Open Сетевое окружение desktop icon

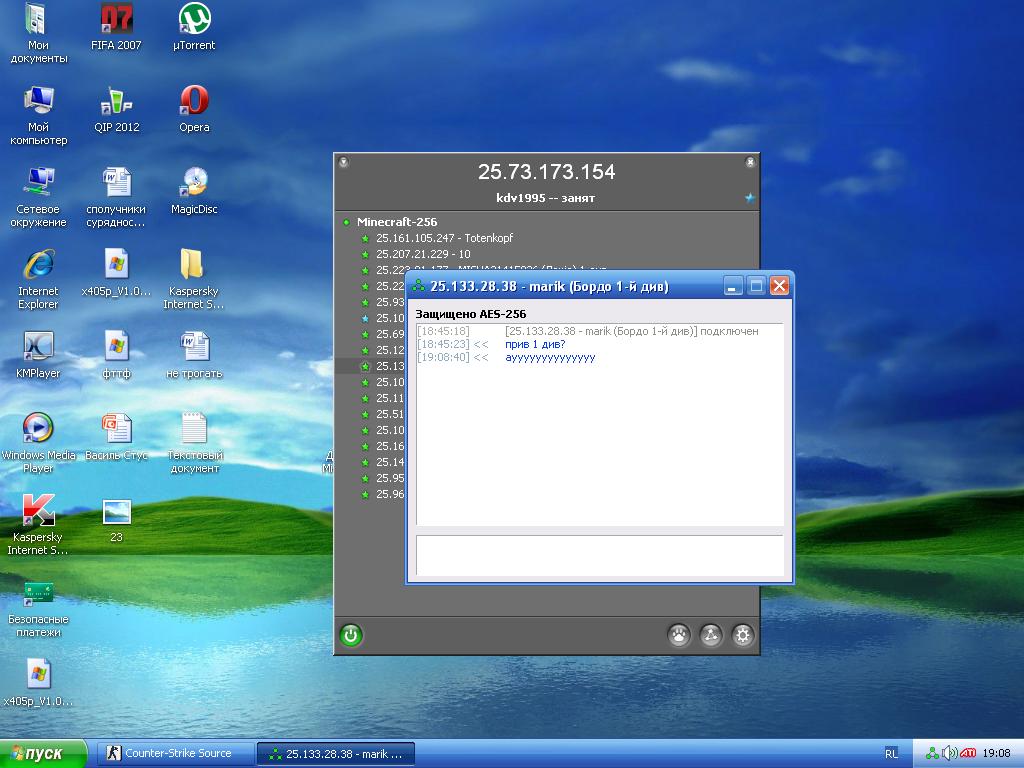(x=38, y=198)
